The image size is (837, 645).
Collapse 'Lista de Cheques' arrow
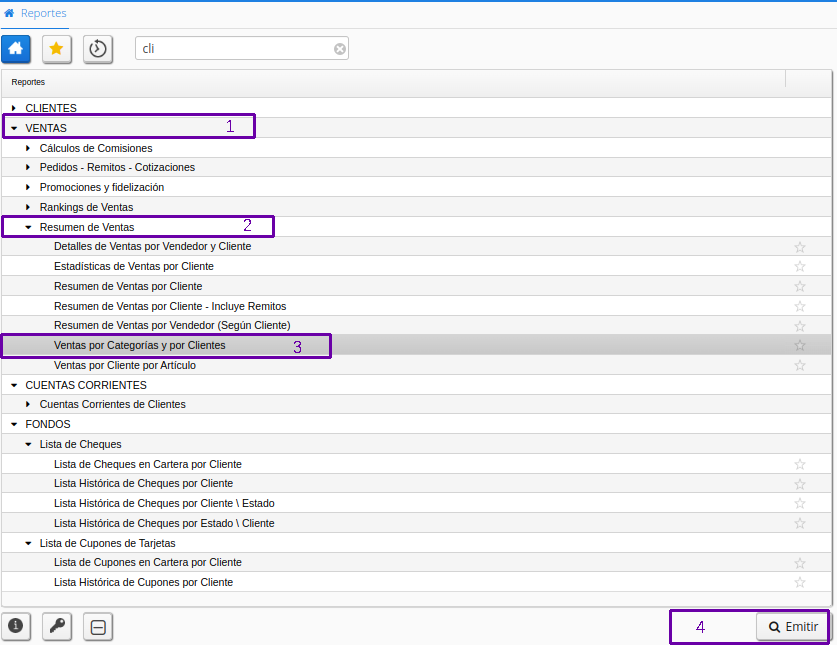(x=28, y=444)
